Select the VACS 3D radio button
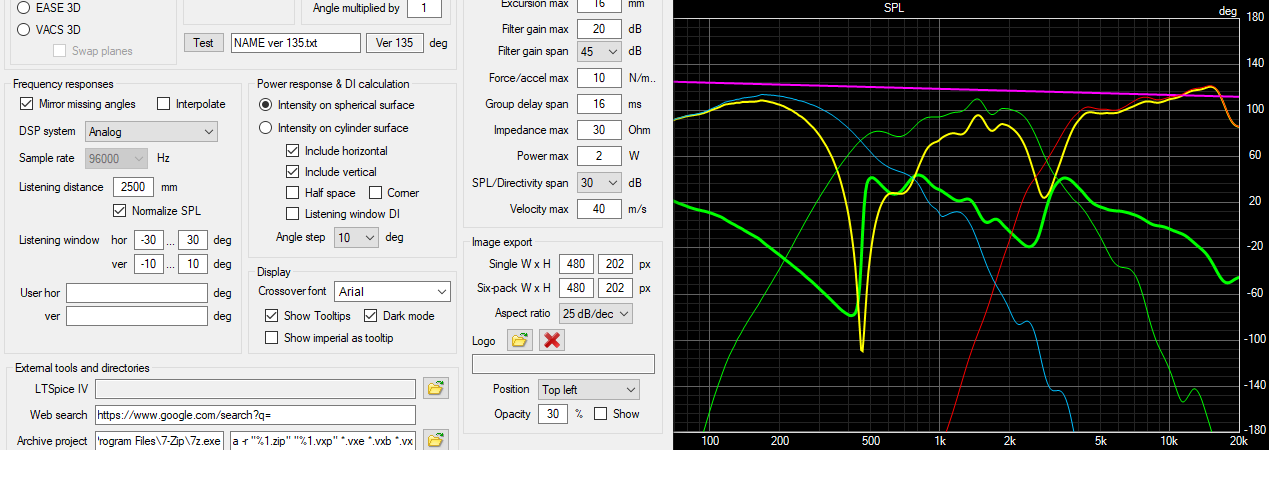Image resolution: width=1269 pixels, height=480 pixels. [x=49, y=29]
